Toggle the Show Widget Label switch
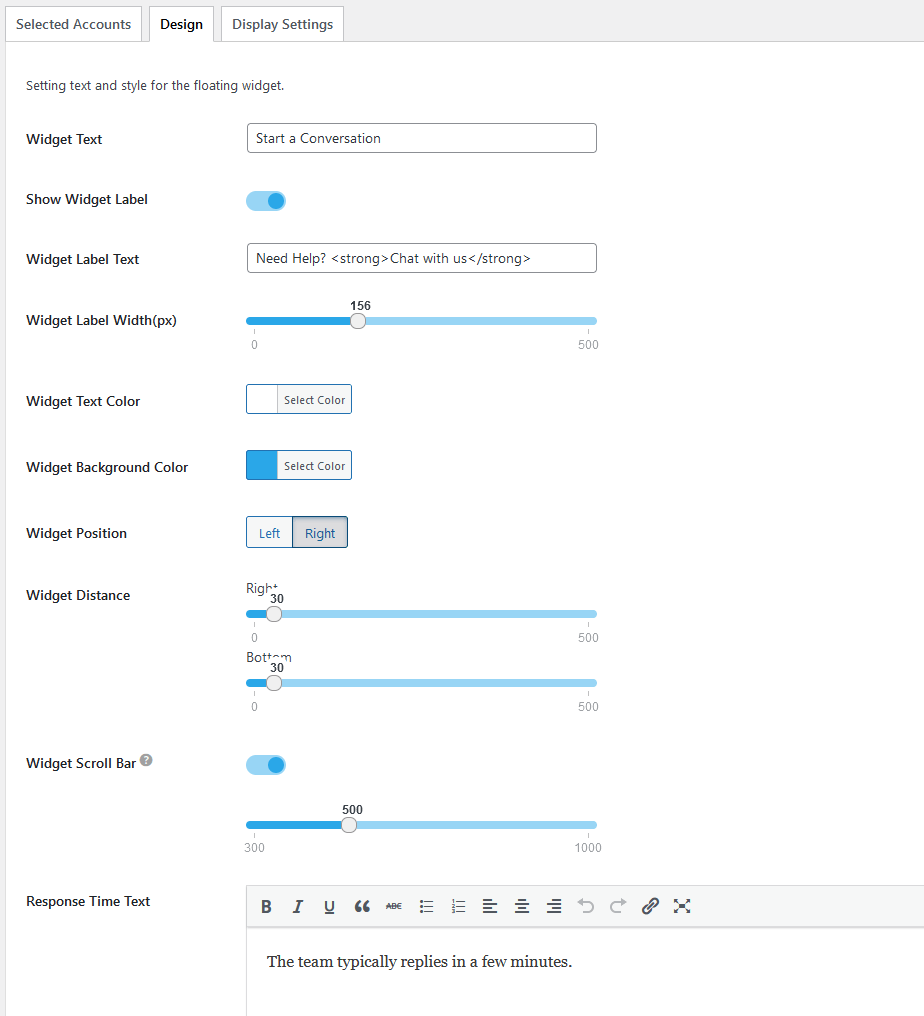924x1016 pixels. point(266,201)
